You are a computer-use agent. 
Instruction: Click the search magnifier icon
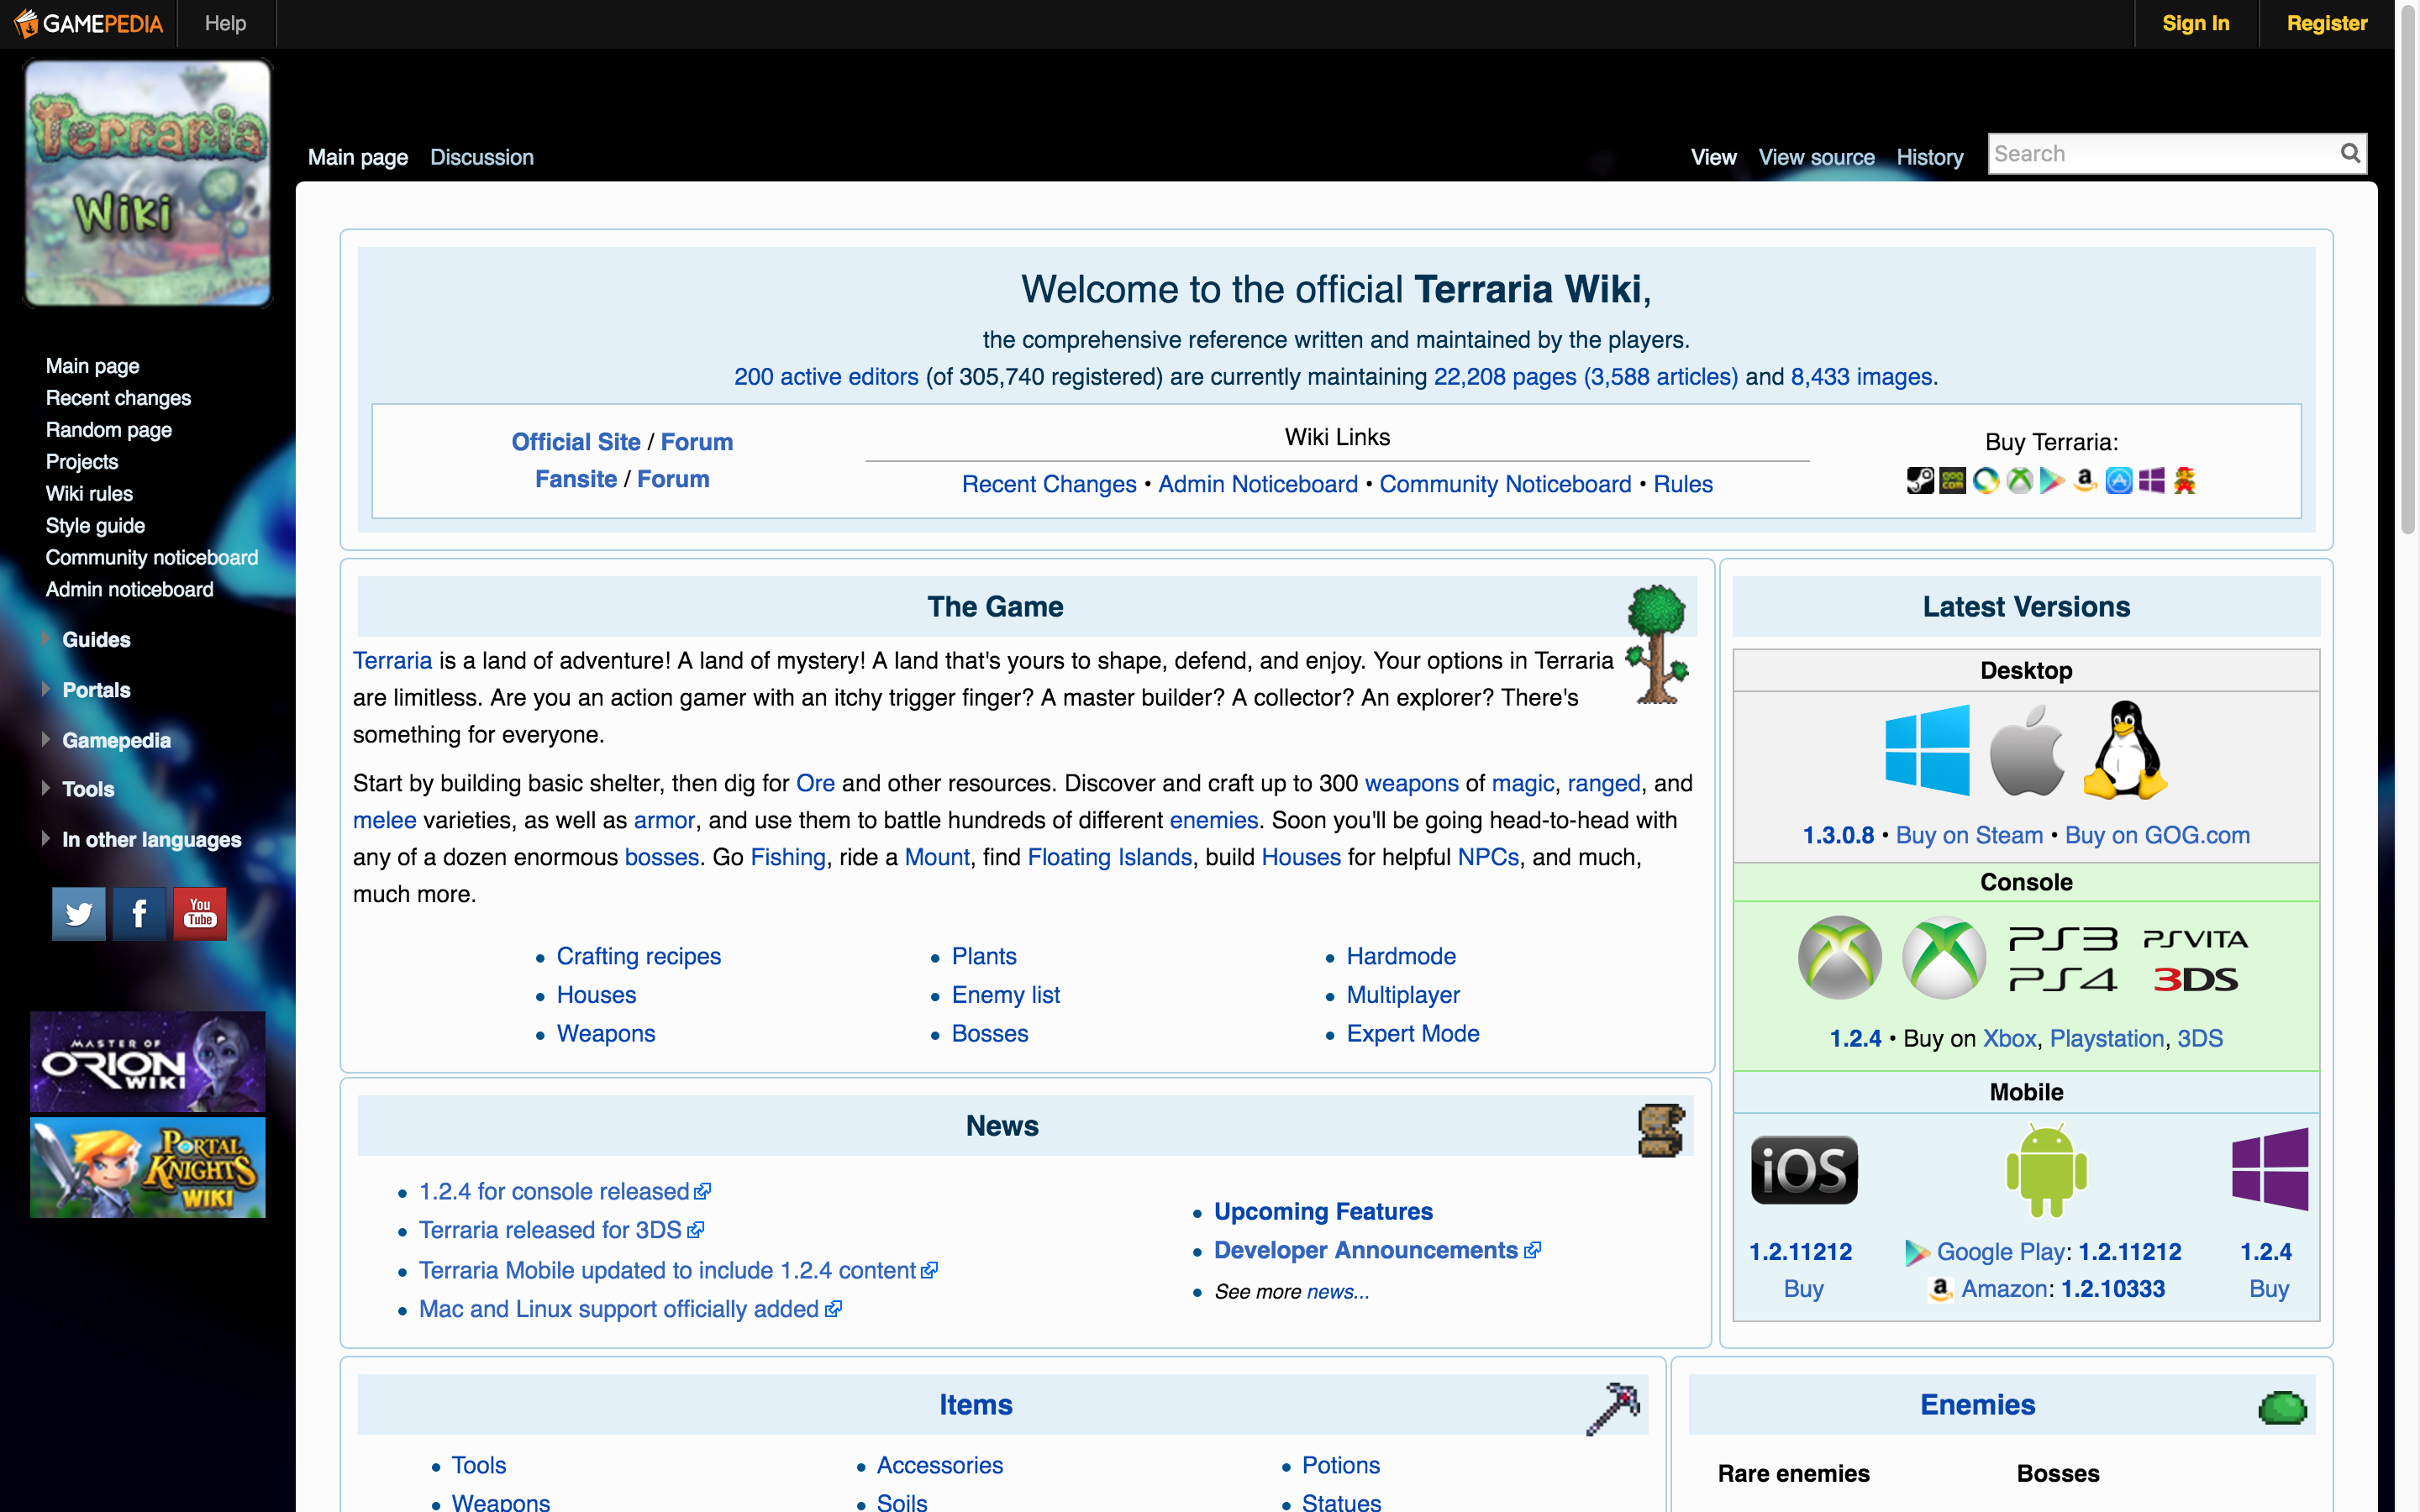coord(2350,153)
